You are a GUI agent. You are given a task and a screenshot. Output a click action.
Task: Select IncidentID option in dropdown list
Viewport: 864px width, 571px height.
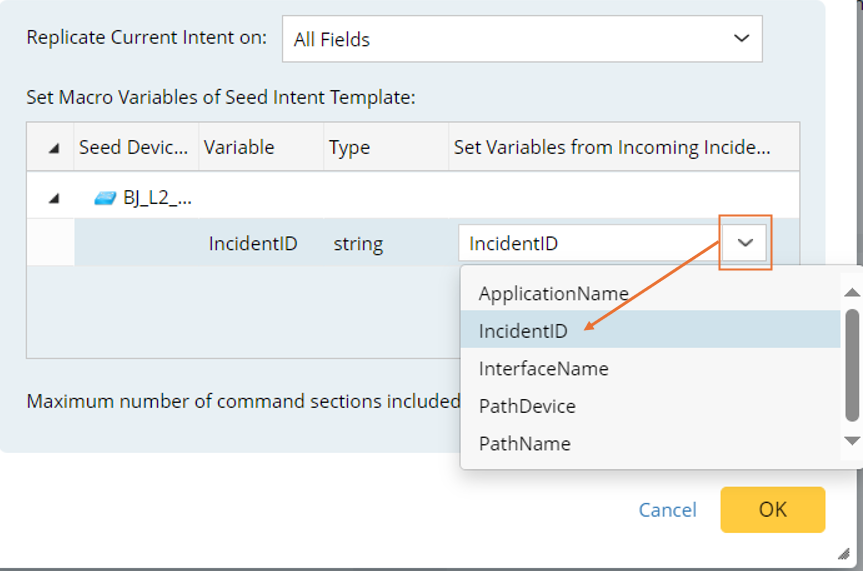pos(523,331)
